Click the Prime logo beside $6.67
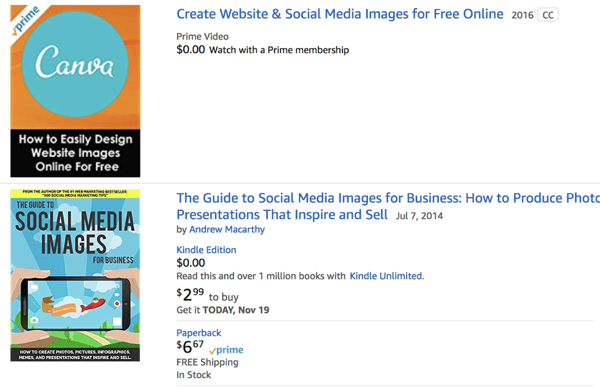Viewport: 600px width, 388px height. 226,350
